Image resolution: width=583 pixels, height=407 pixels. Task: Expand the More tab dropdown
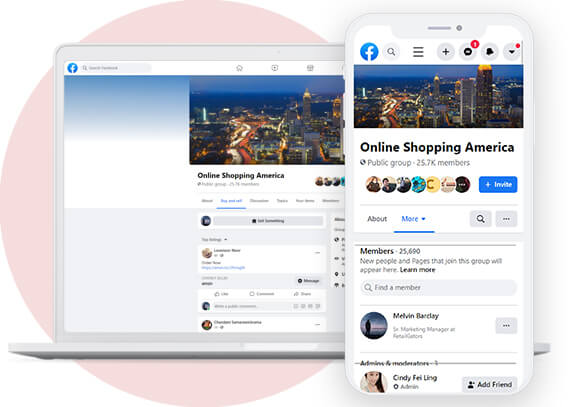pos(413,219)
